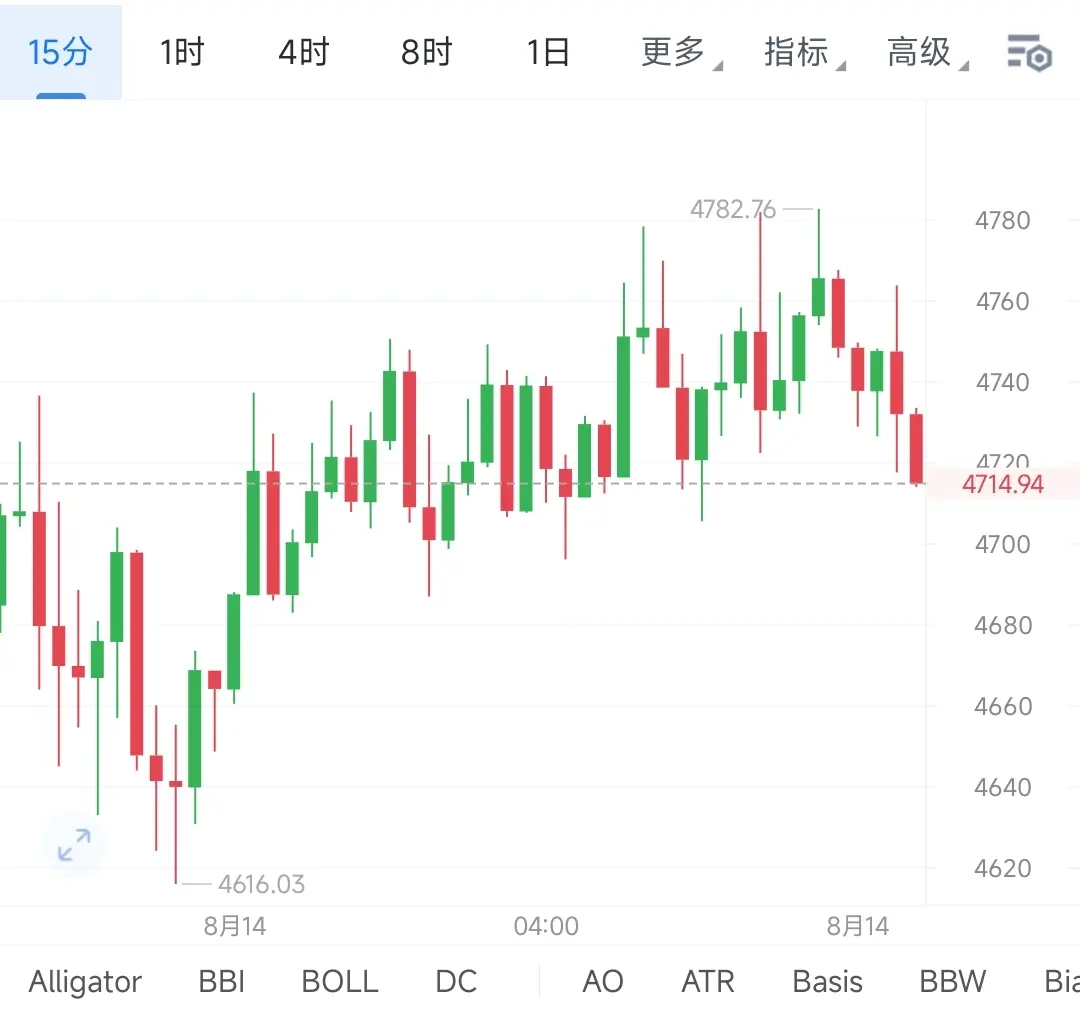
Task: Open the chart settings icon
Action: tap(1029, 52)
